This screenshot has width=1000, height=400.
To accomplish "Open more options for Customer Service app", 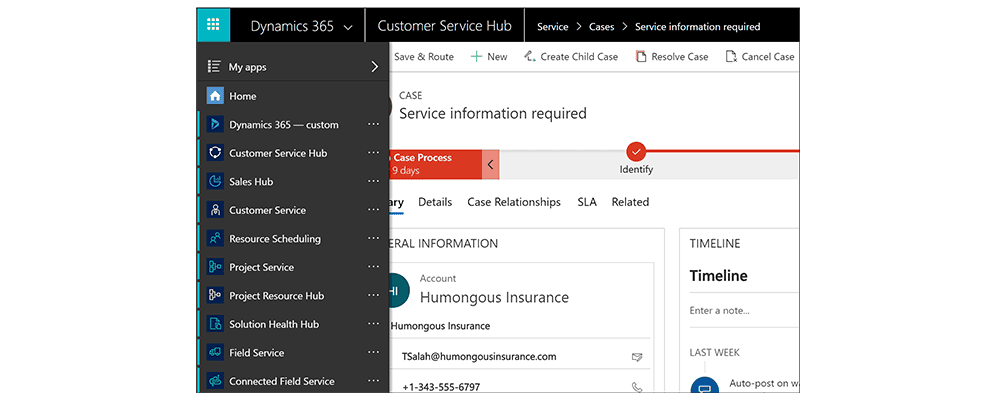I will tap(374, 210).
